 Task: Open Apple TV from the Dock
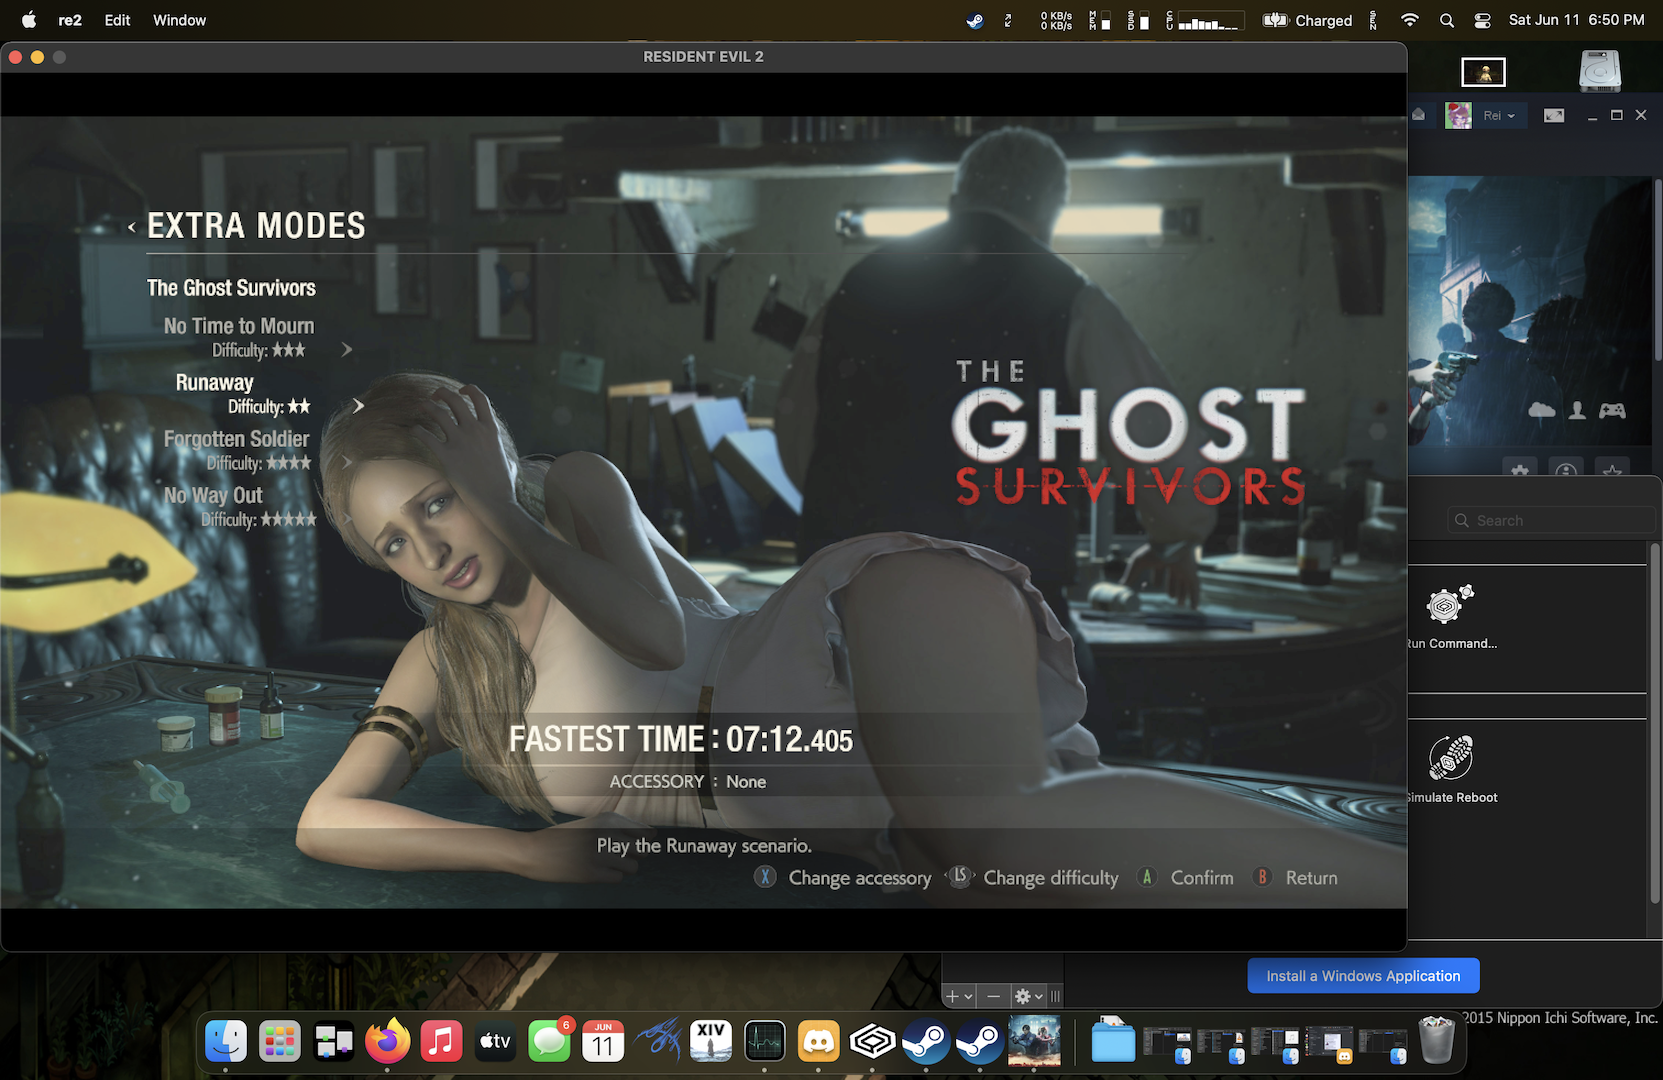495,1042
